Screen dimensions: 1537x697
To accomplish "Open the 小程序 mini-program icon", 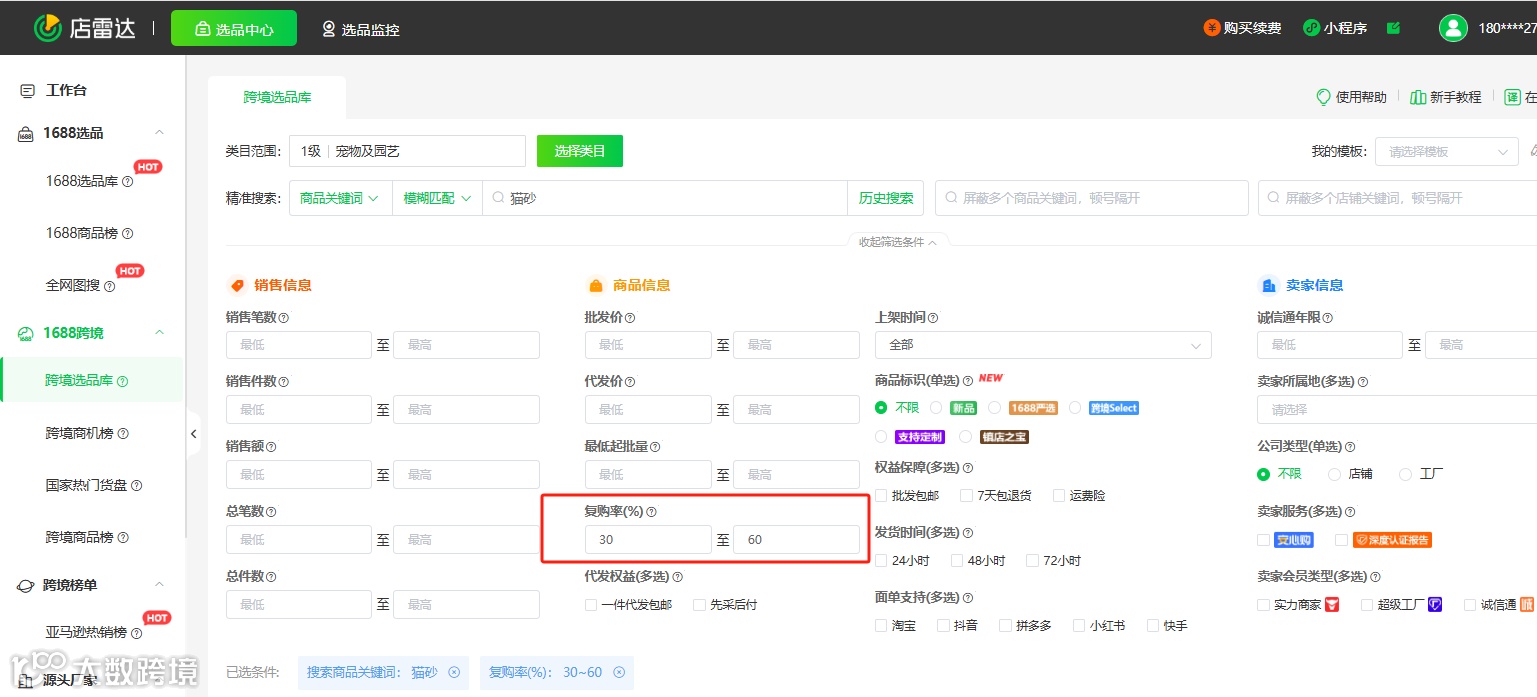I will point(1311,28).
